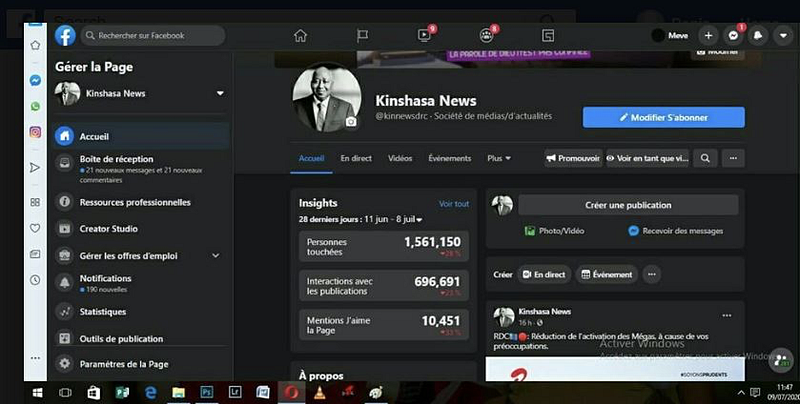Switch to the Vidéos tab

[x=400, y=158]
